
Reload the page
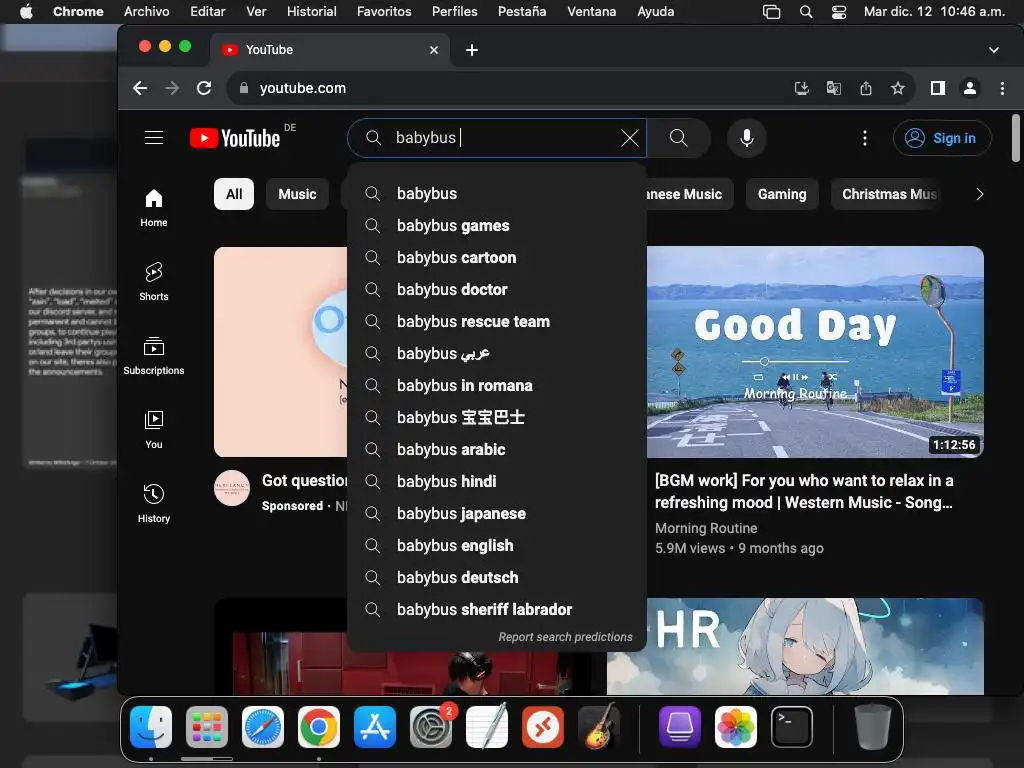coord(204,88)
